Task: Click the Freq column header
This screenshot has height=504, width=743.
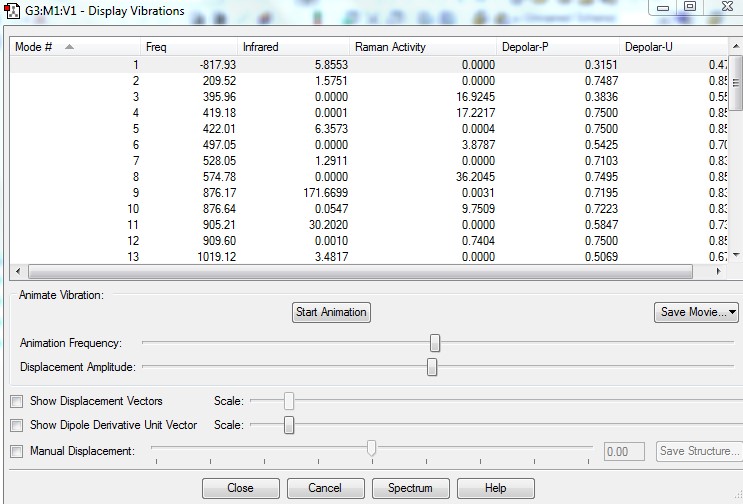Action: 189,47
